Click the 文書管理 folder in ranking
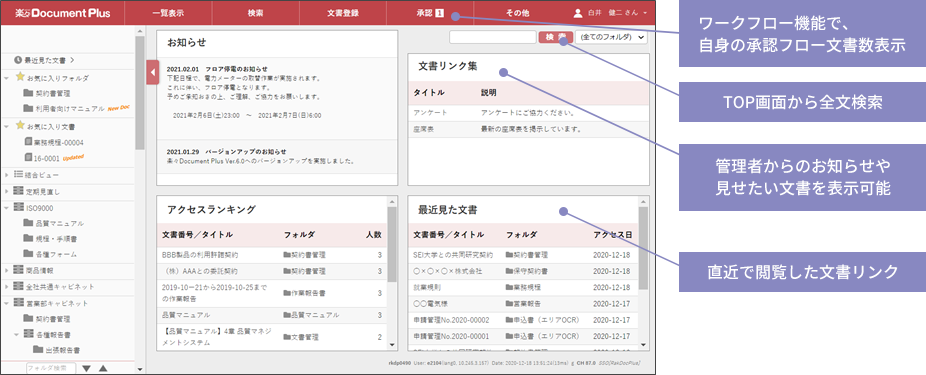The width and height of the screenshot is (926, 375). tap(301, 337)
